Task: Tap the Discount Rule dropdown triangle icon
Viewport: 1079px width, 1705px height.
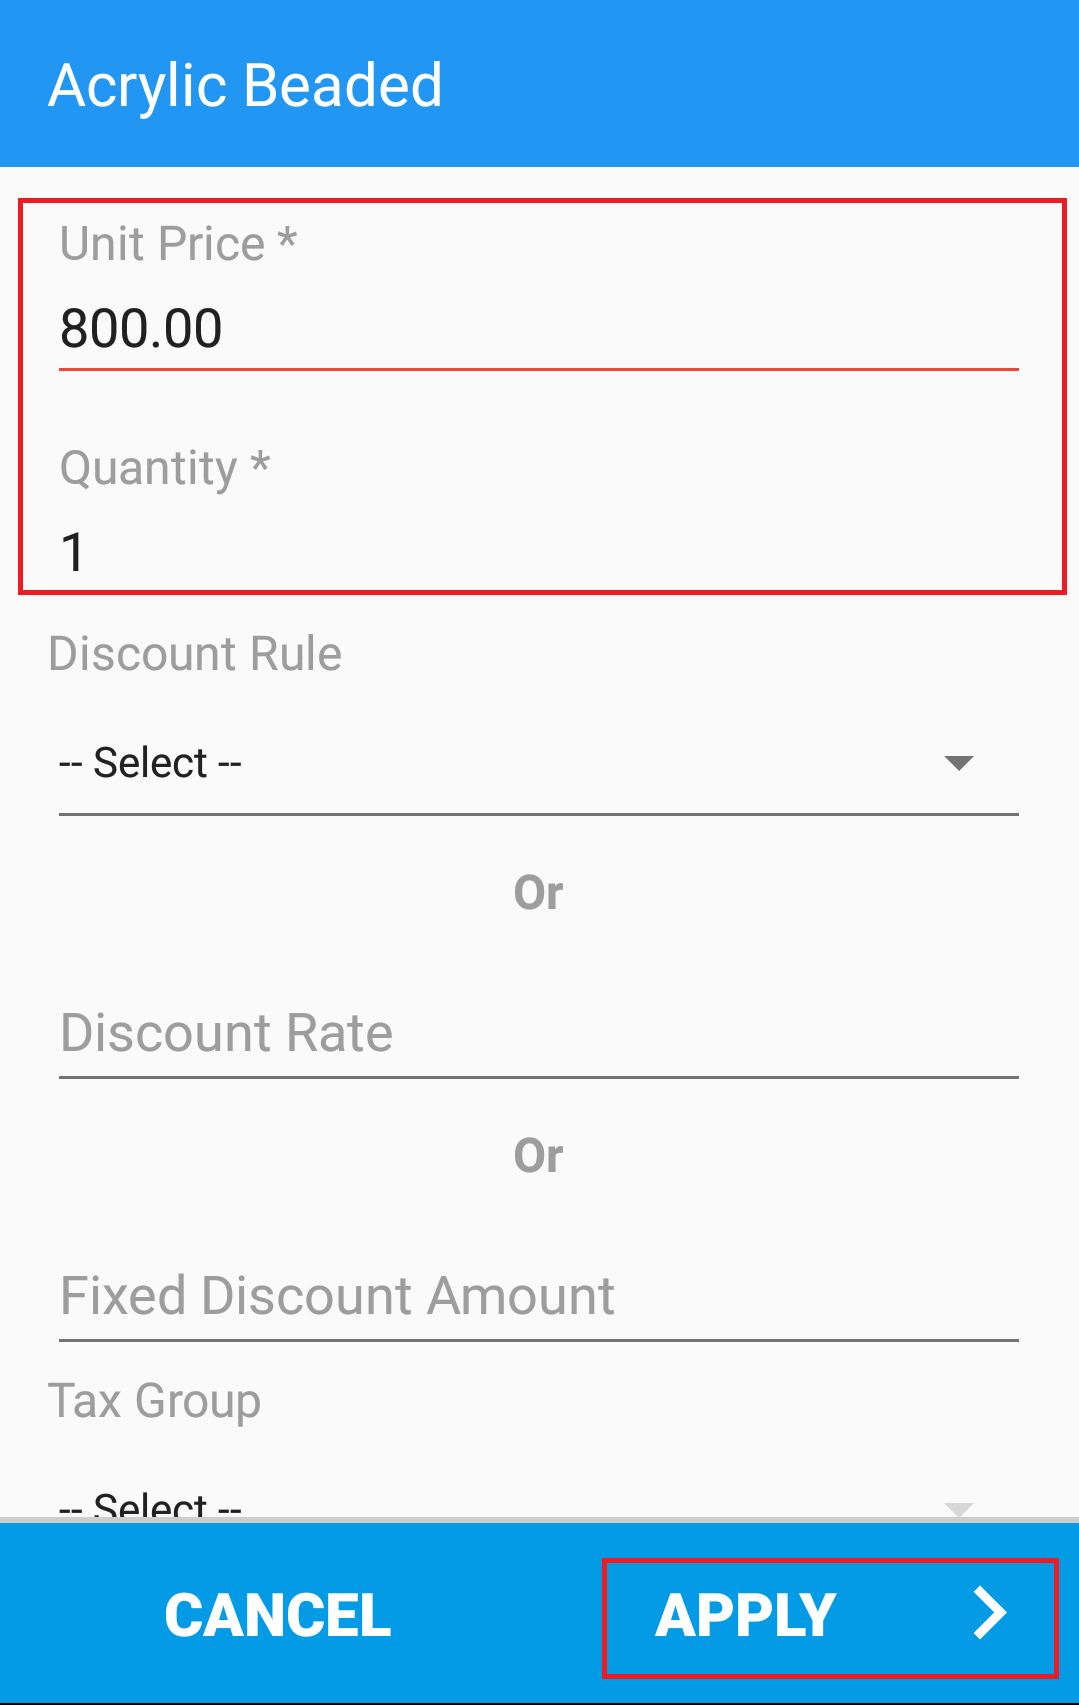Action: tap(959, 763)
